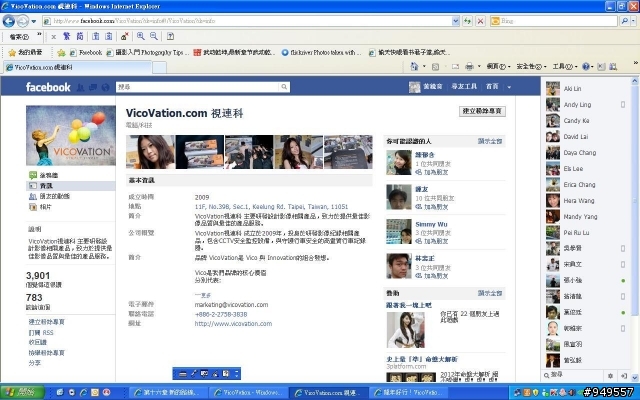Expand the address bar URL history dropdown

456,21
